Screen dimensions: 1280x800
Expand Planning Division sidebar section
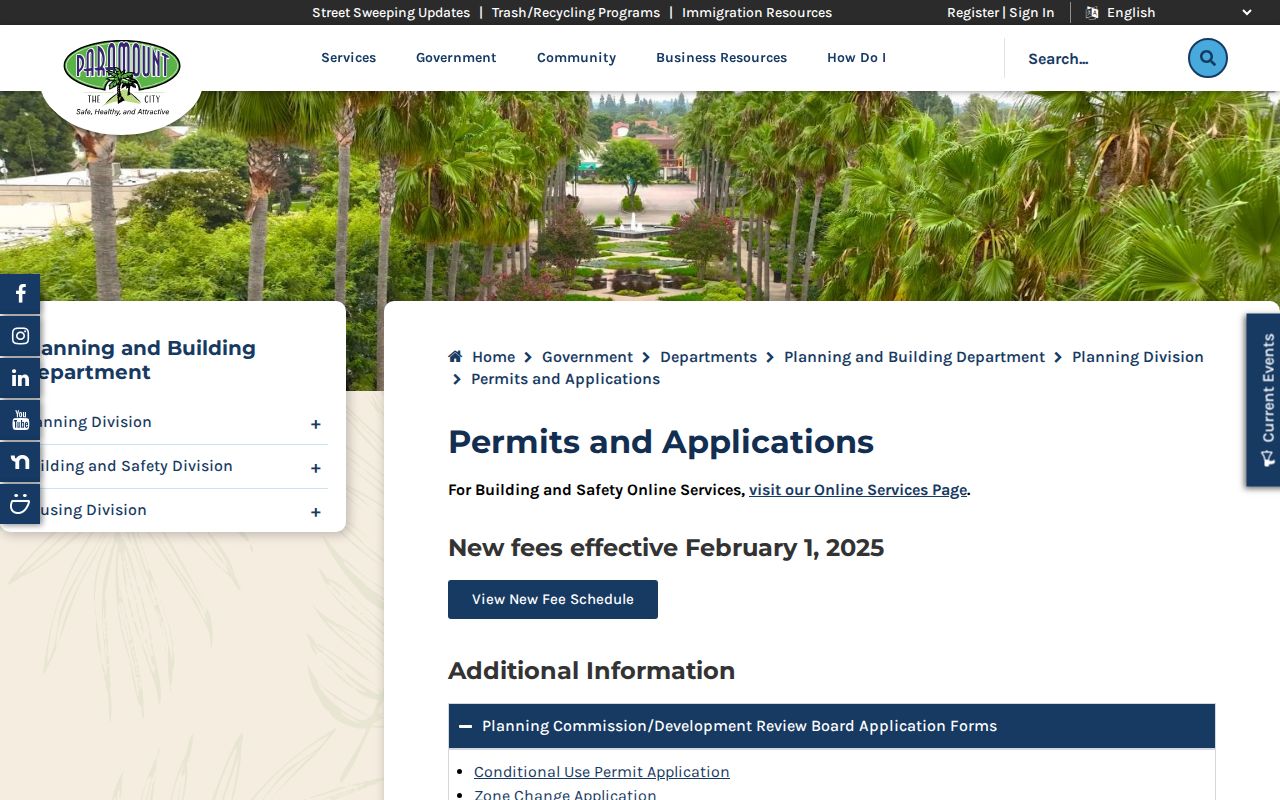(x=315, y=424)
